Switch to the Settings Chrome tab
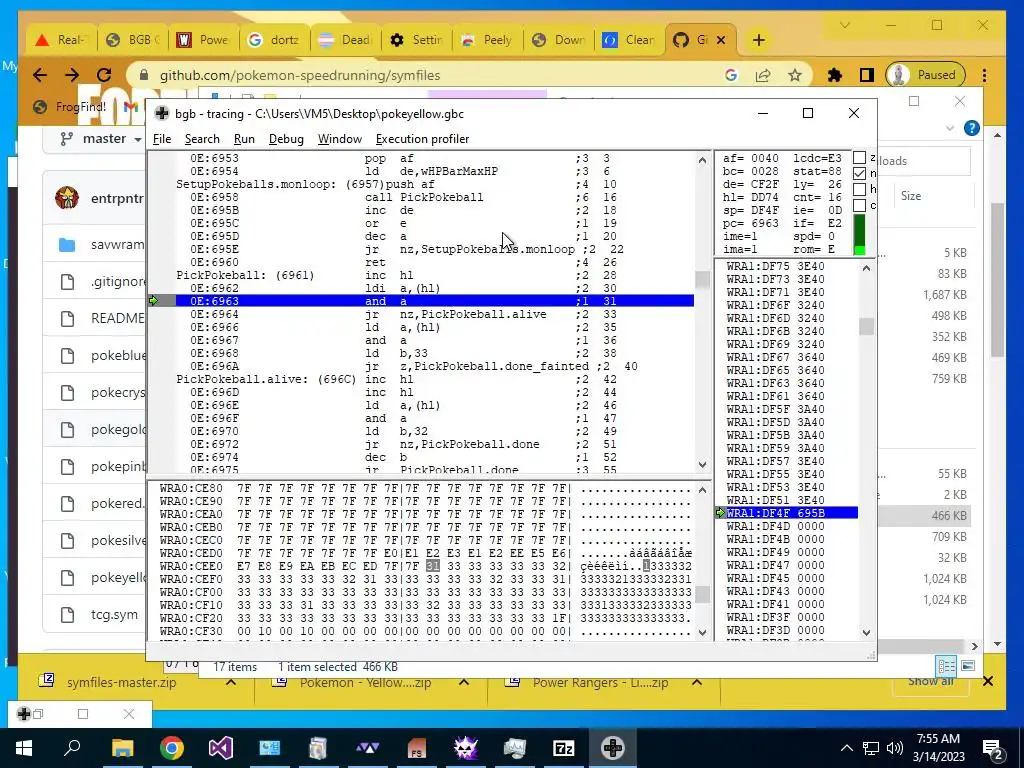The height and width of the screenshot is (768, 1024). point(418,40)
